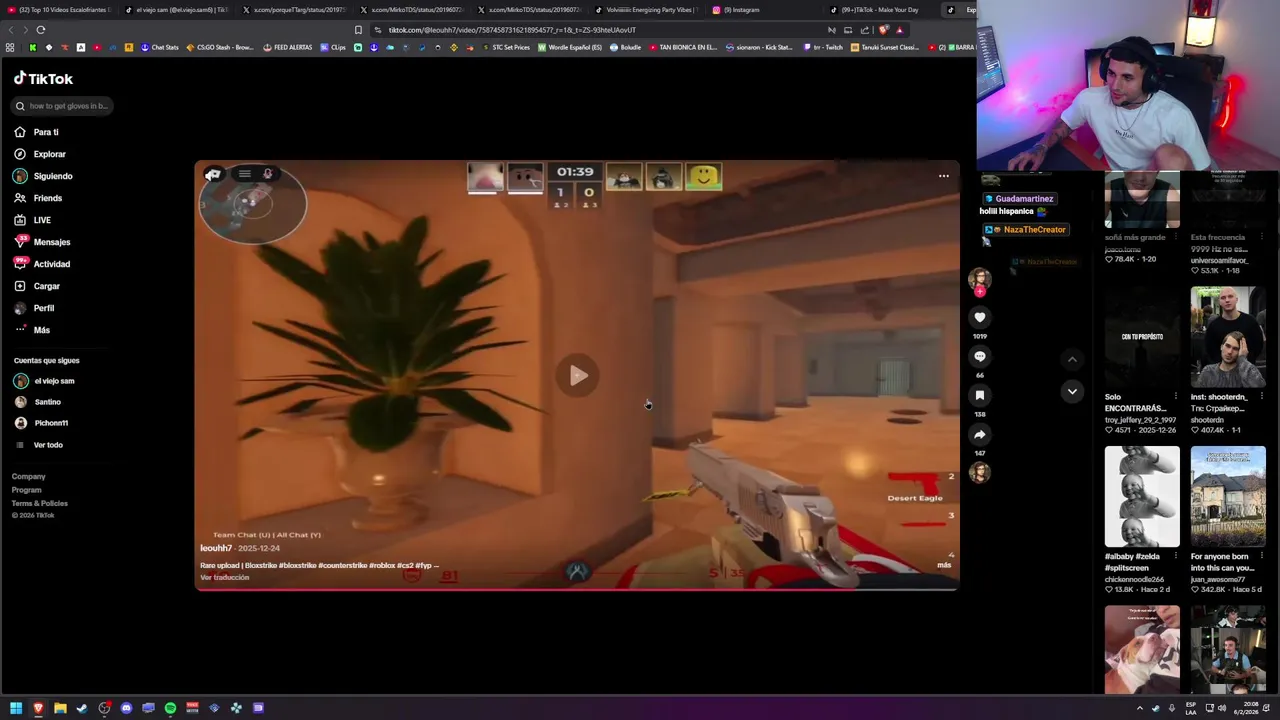Bookmark the video to favorites
The height and width of the screenshot is (720, 1280).
980,395
